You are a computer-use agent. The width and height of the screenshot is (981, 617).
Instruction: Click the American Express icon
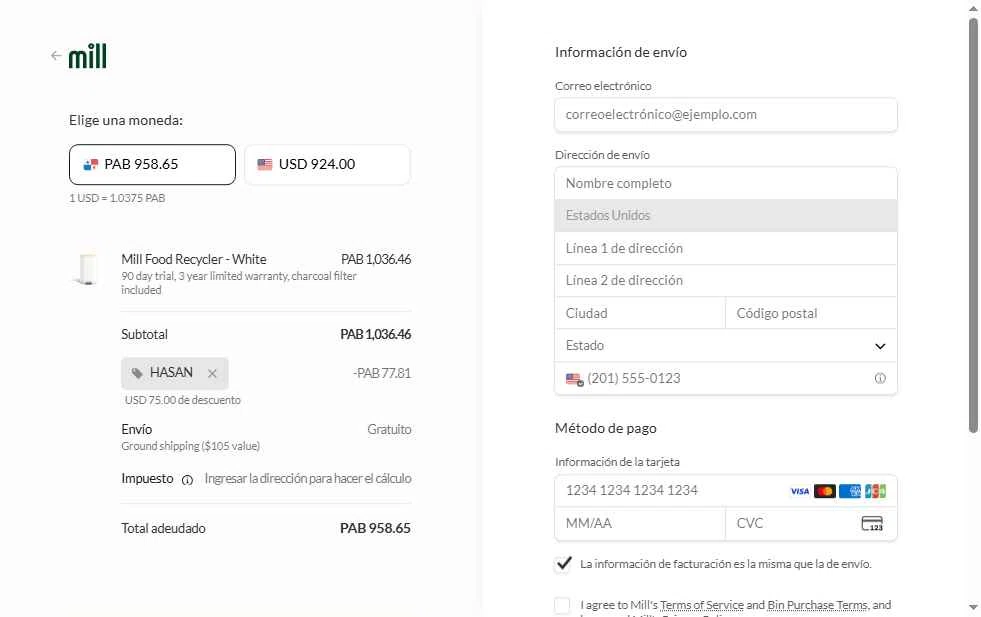click(850, 491)
